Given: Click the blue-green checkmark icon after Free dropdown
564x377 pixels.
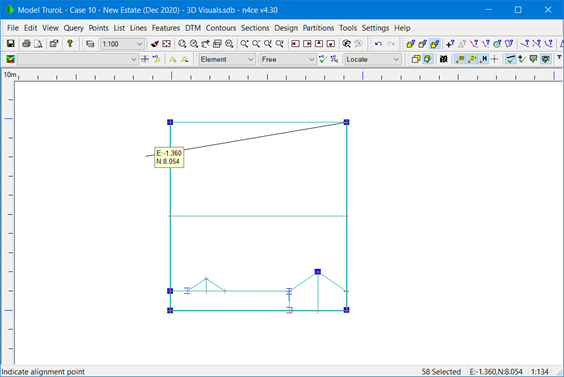Looking at the screenshot, I should click(323, 59).
